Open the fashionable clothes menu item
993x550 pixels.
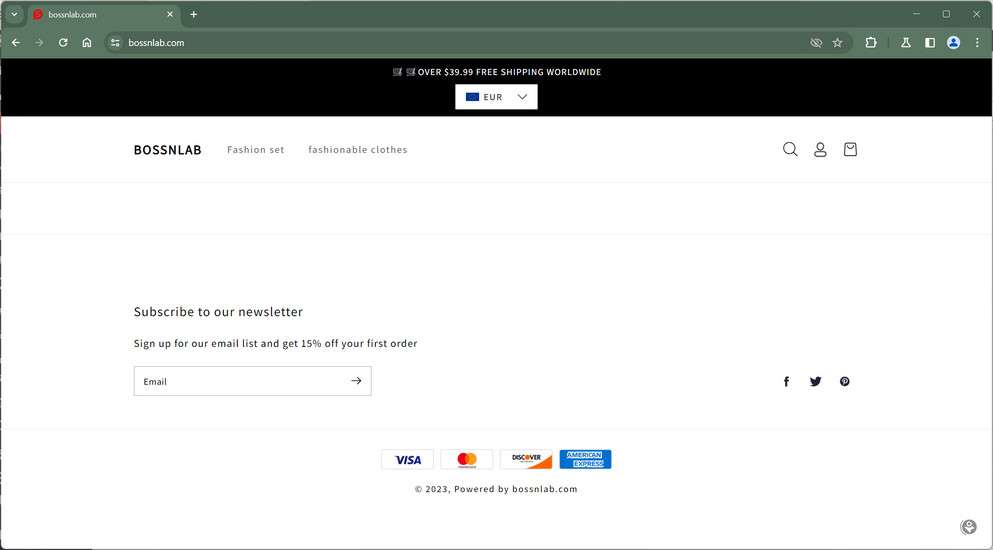358,150
